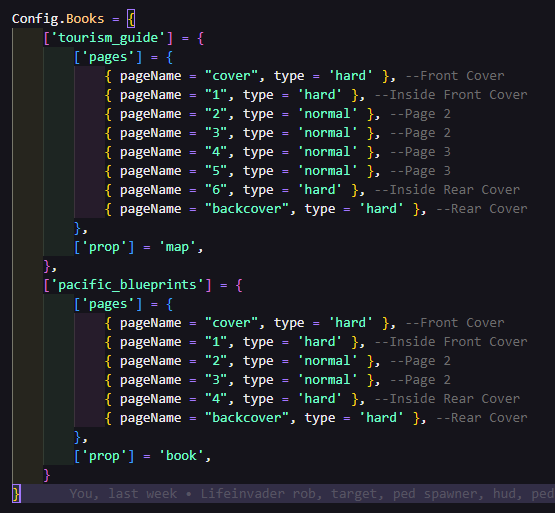Click the first ['pages'] key under tourism_guide
Image resolution: width=555 pixels, height=513 pixels.
pos(108,57)
